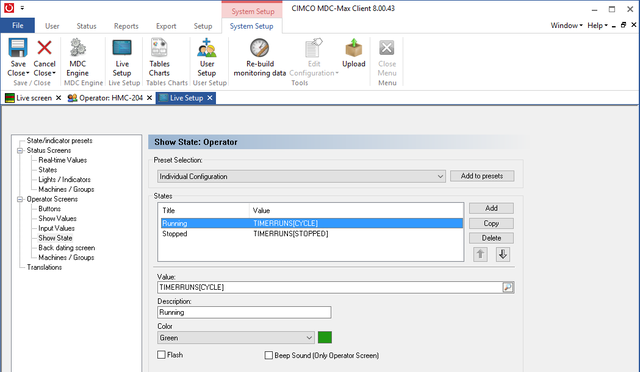This screenshot has height=372, width=640.
Task: Click the green color swatch
Action: pyautogui.click(x=325, y=337)
